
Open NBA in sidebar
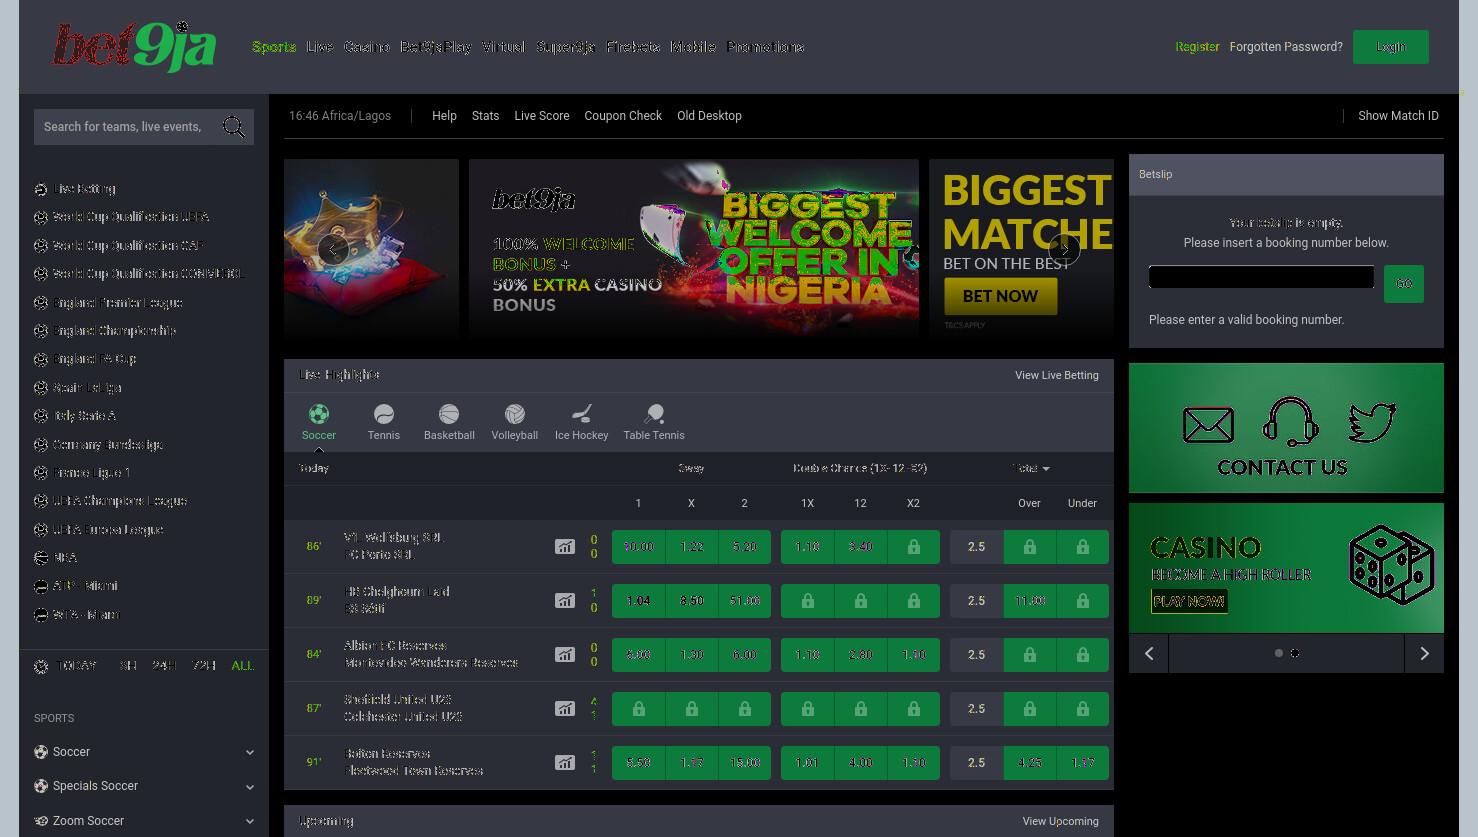(65, 557)
